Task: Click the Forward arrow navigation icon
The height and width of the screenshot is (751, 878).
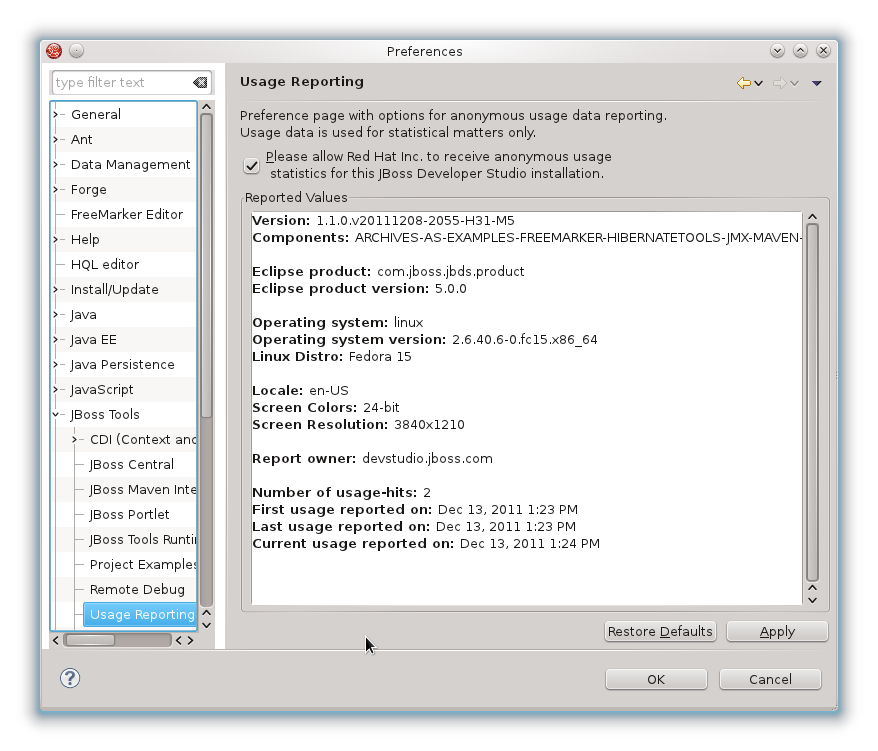Action: click(779, 83)
